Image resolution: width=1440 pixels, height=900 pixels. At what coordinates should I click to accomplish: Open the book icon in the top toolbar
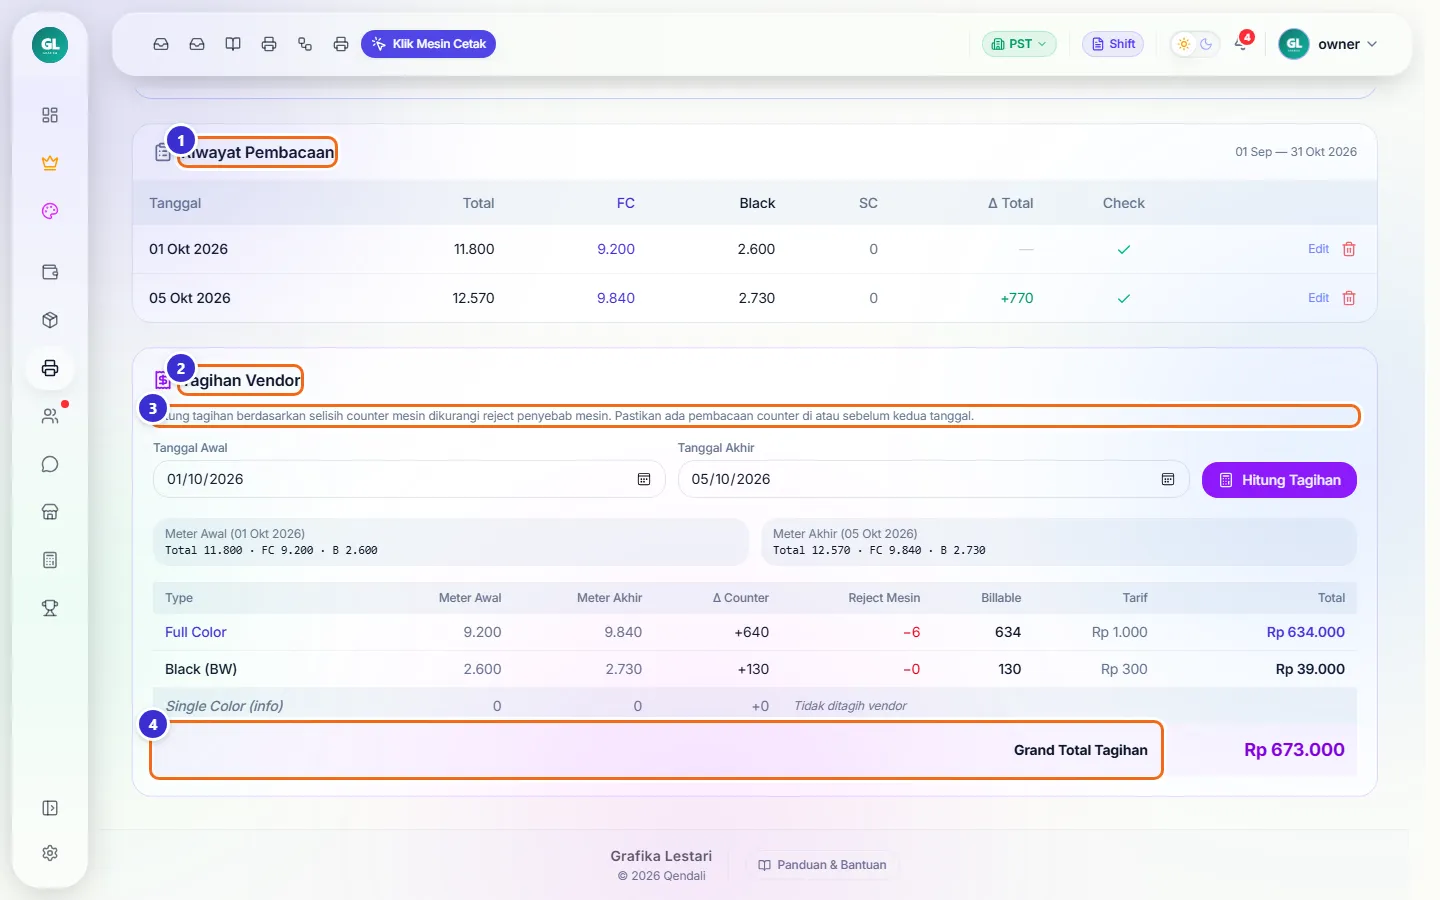click(233, 44)
